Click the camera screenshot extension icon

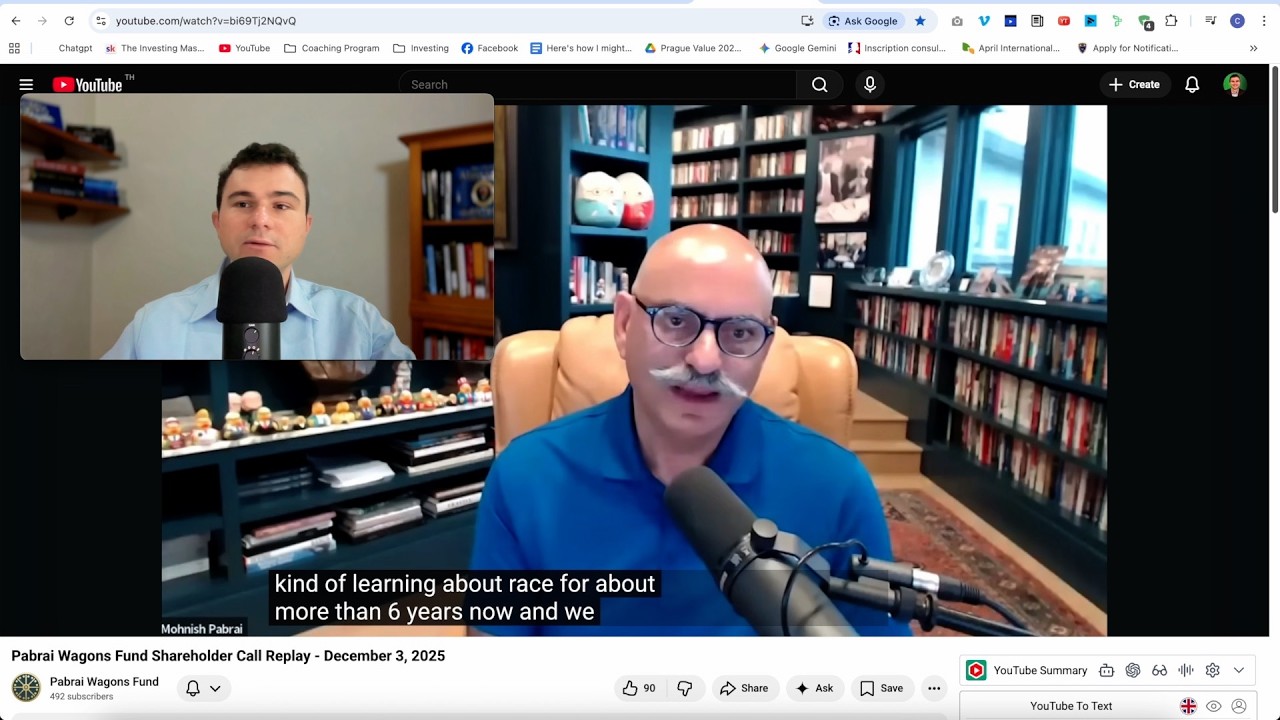[x=957, y=21]
